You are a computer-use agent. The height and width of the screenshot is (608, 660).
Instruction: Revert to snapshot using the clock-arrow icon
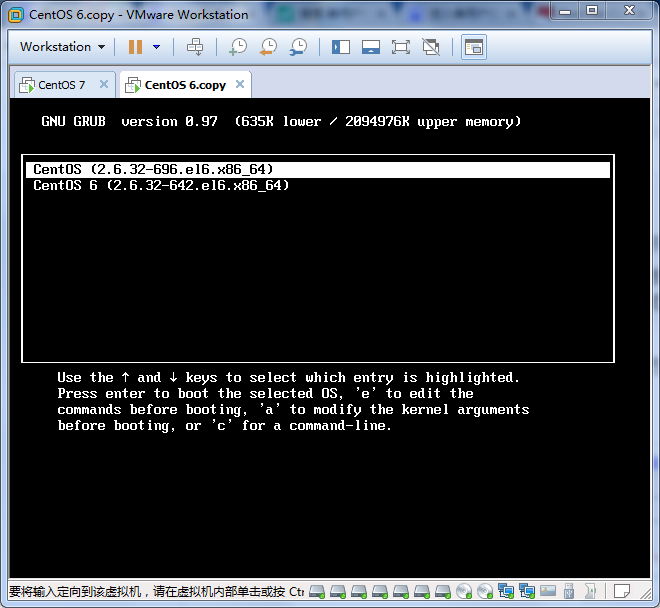pos(268,47)
